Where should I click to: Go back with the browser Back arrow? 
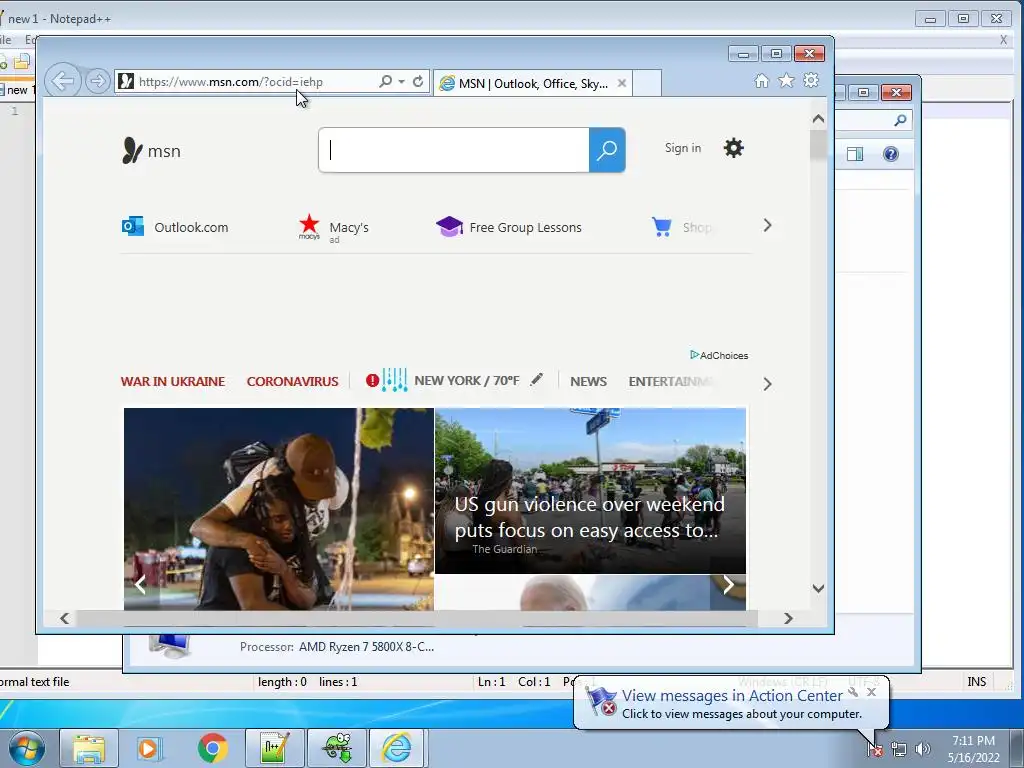click(63, 81)
